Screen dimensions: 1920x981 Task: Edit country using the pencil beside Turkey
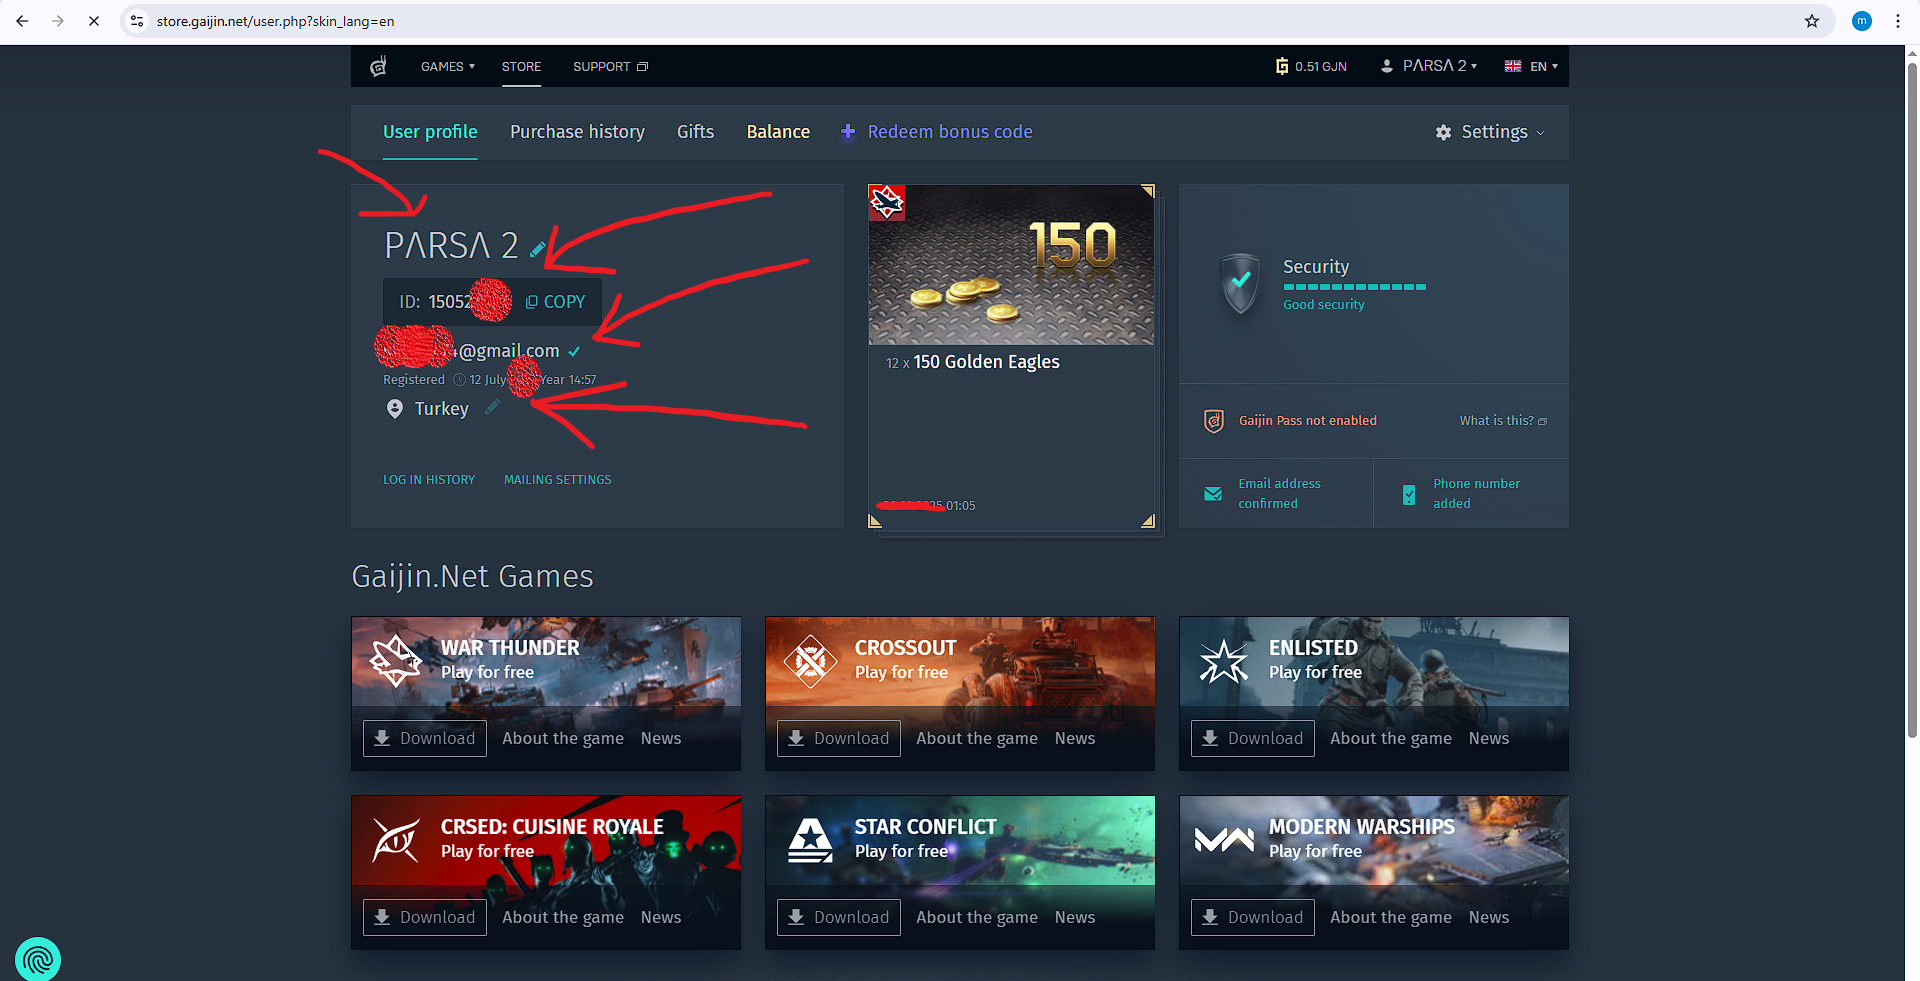(x=492, y=407)
